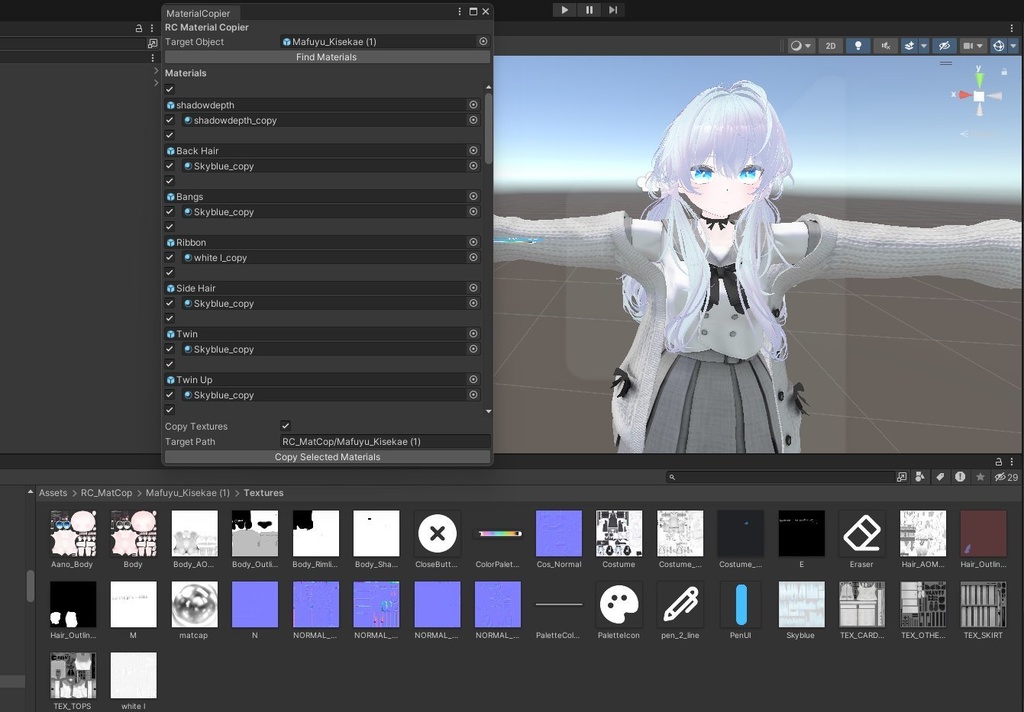
Task: Open the shading mode dropdown in Scene view
Action: [x=798, y=45]
